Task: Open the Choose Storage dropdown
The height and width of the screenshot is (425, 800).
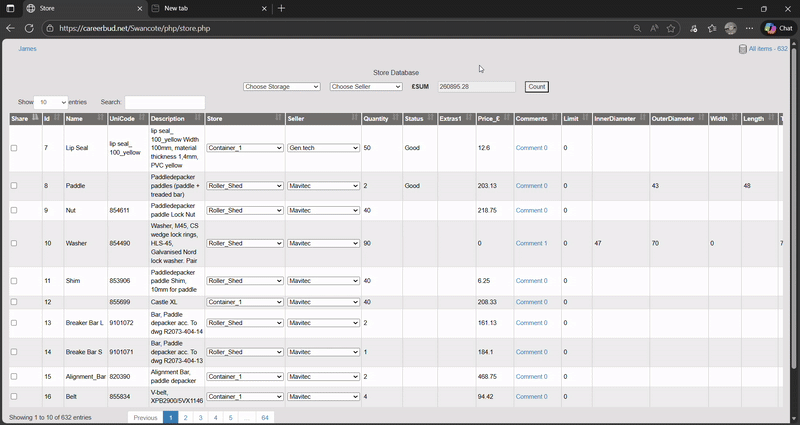Action: pyautogui.click(x=281, y=87)
